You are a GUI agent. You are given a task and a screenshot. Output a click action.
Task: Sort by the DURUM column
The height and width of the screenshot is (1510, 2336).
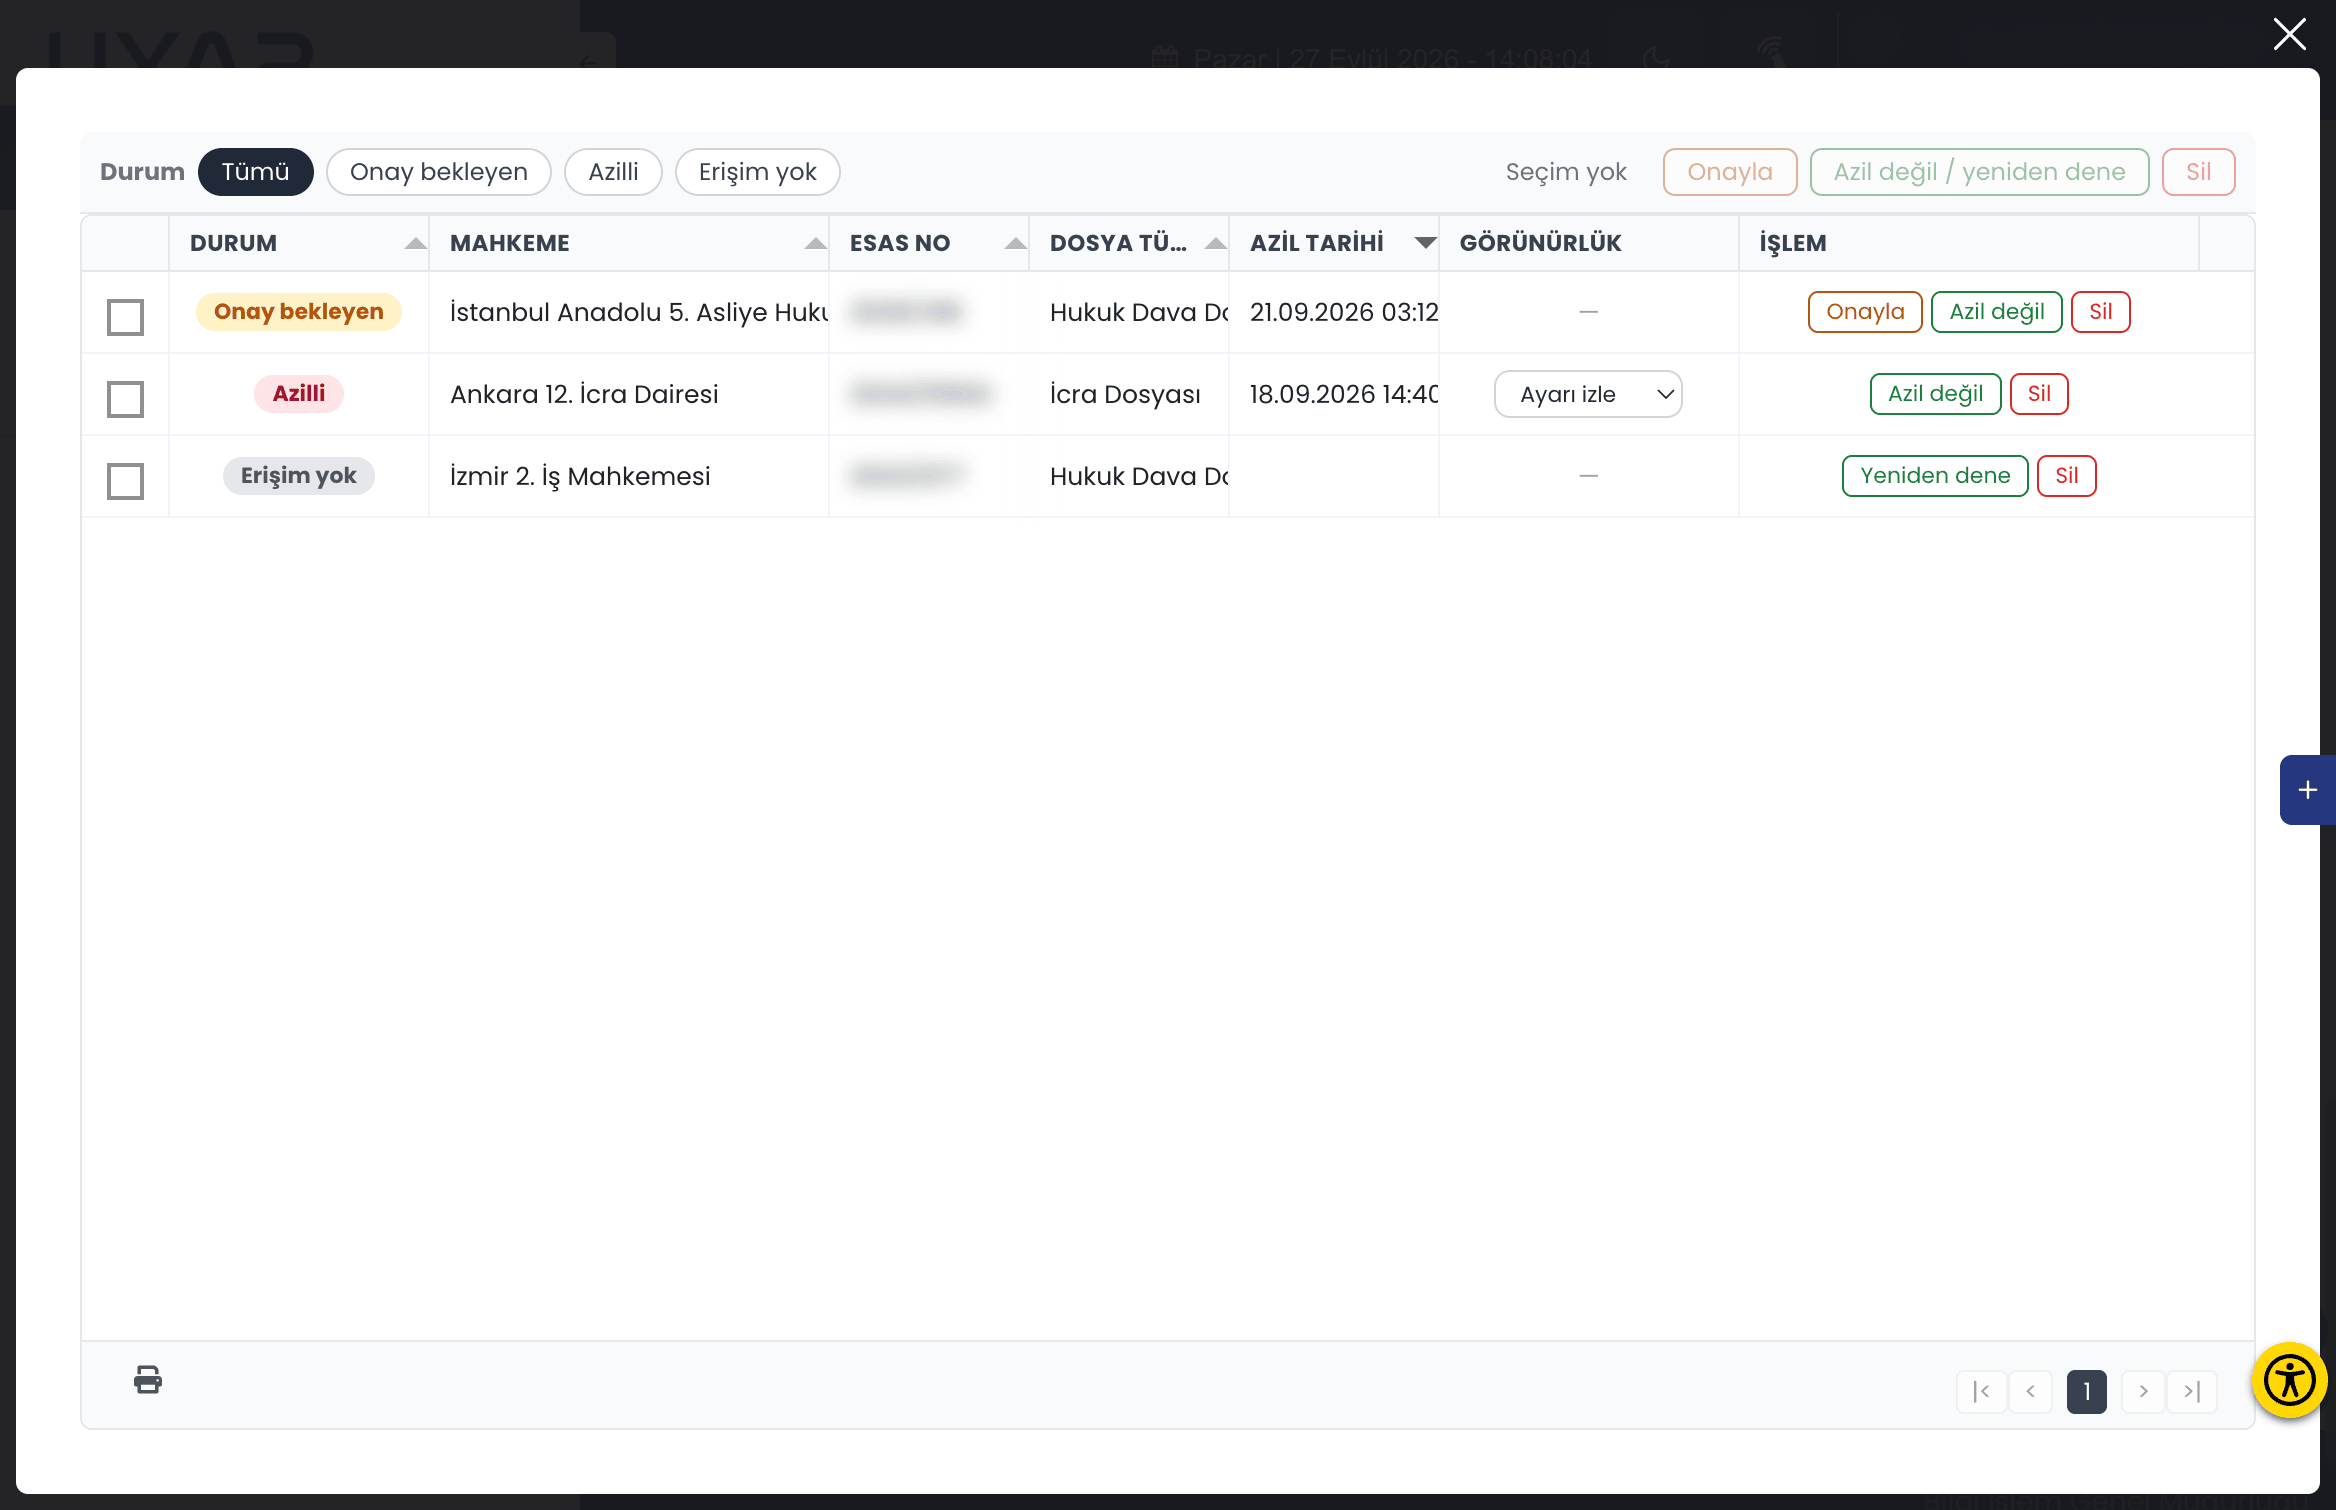pos(299,243)
